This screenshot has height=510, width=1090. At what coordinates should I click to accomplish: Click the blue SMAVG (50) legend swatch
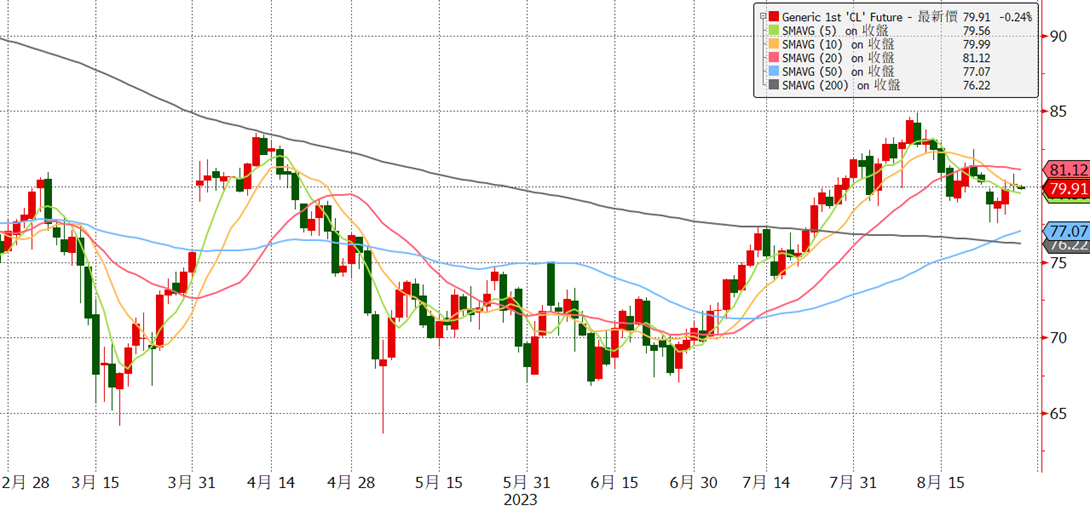772,72
